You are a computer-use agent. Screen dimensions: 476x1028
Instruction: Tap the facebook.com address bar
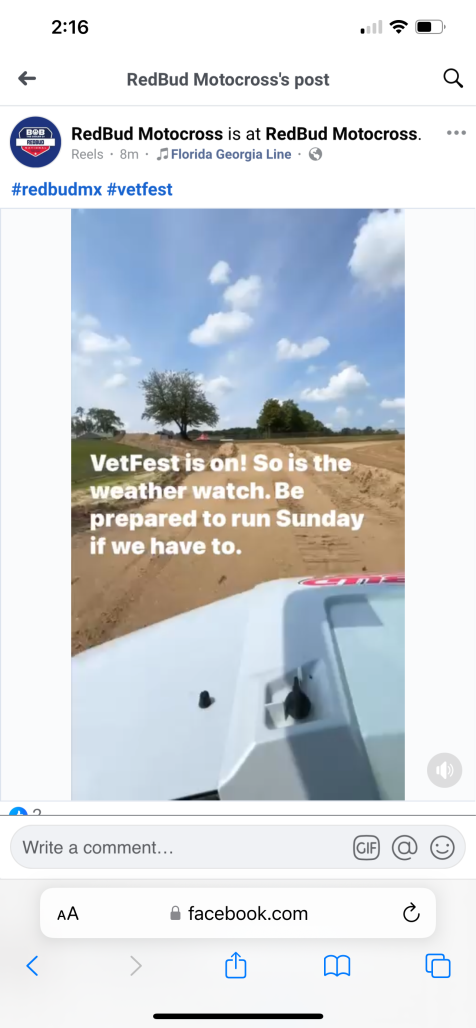[x=238, y=913]
